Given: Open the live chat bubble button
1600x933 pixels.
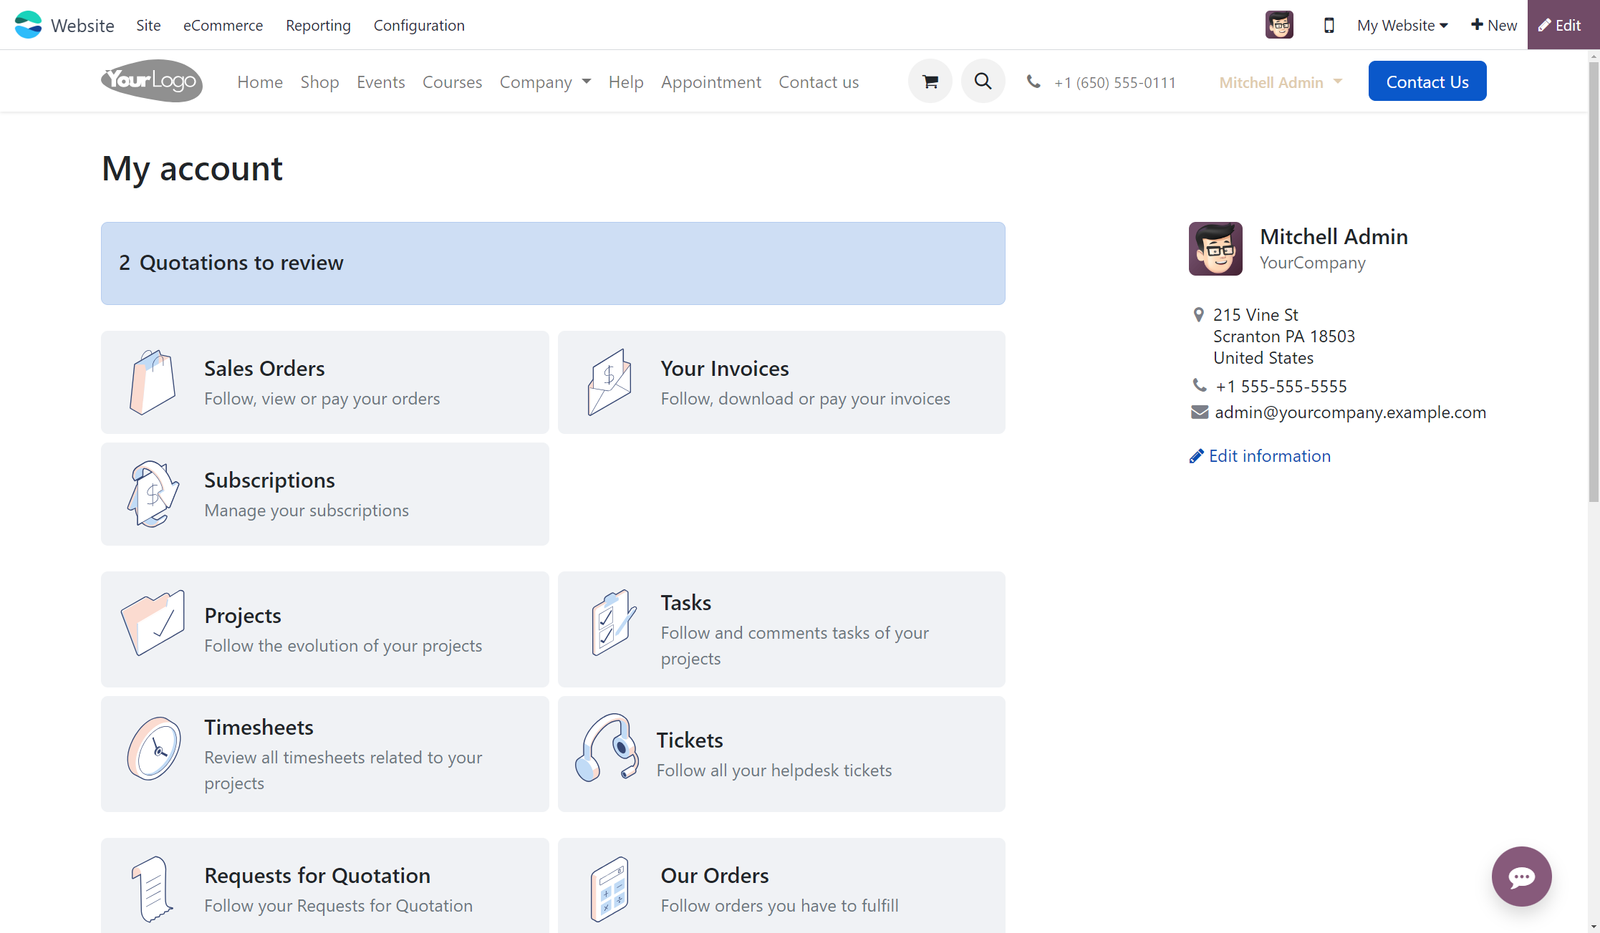Looking at the screenshot, I should point(1521,877).
